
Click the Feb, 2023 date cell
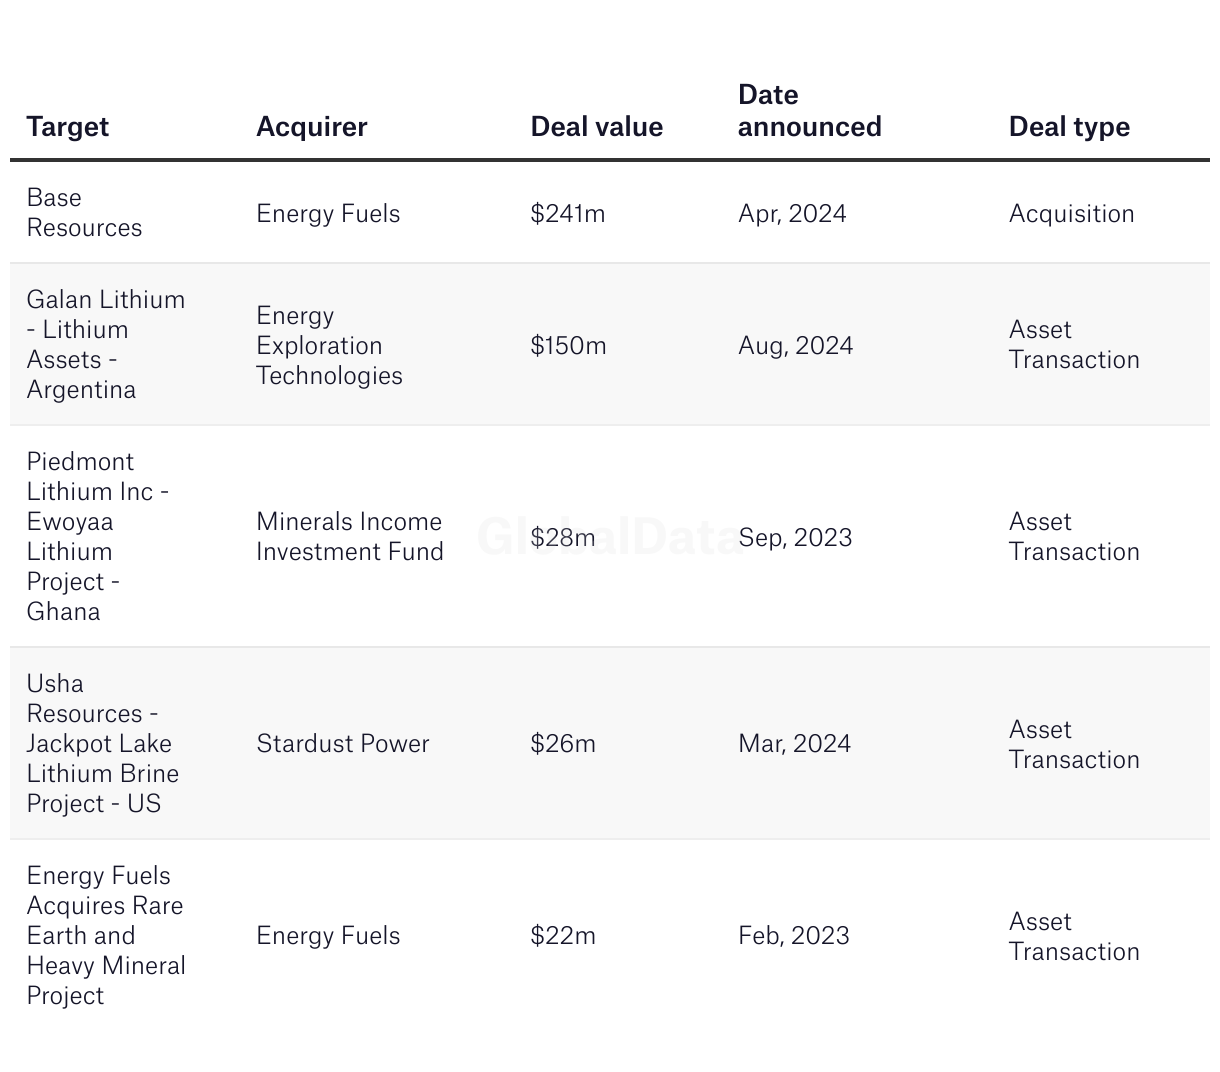[x=793, y=936]
